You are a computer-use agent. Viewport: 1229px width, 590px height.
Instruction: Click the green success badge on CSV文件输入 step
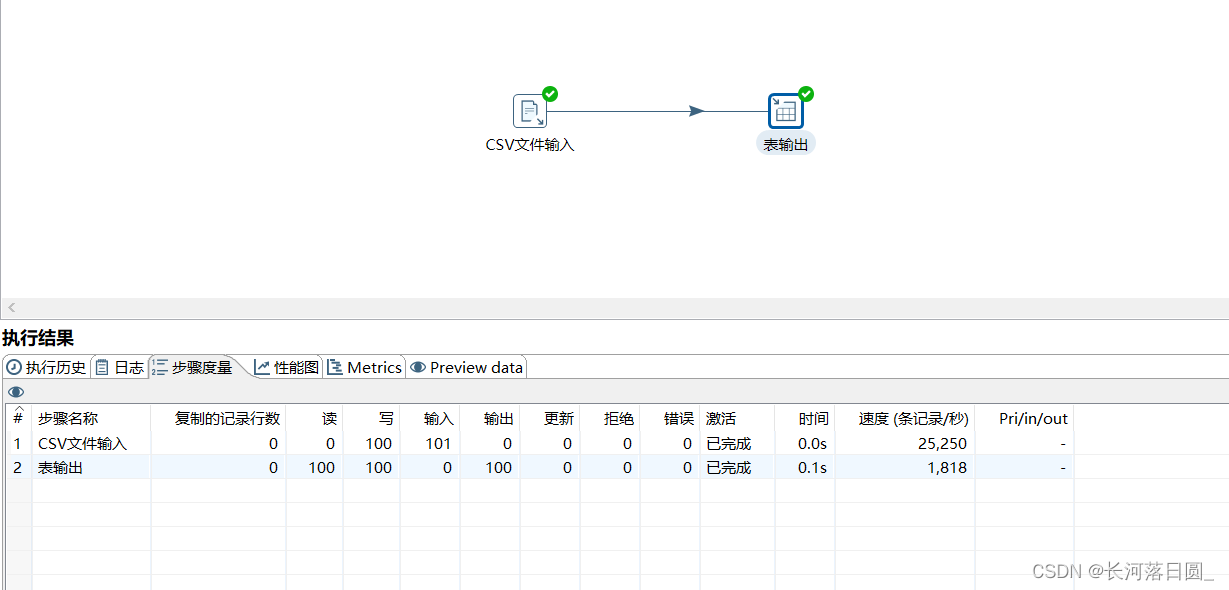pyautogui.click(x=548, y=93)
